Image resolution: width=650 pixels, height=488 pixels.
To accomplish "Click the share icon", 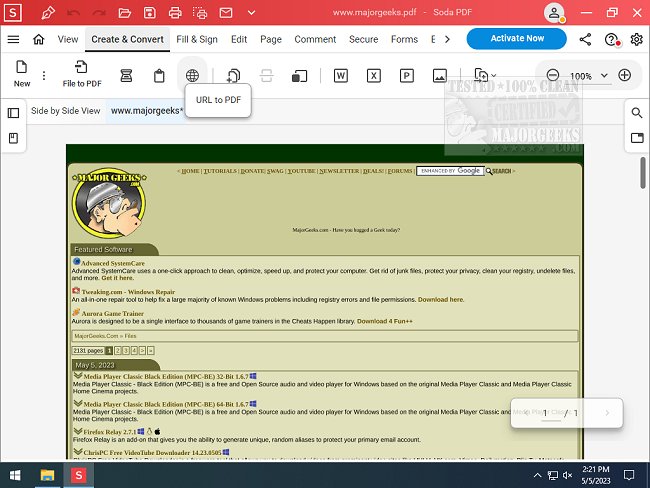I will [x=585, y=39].
